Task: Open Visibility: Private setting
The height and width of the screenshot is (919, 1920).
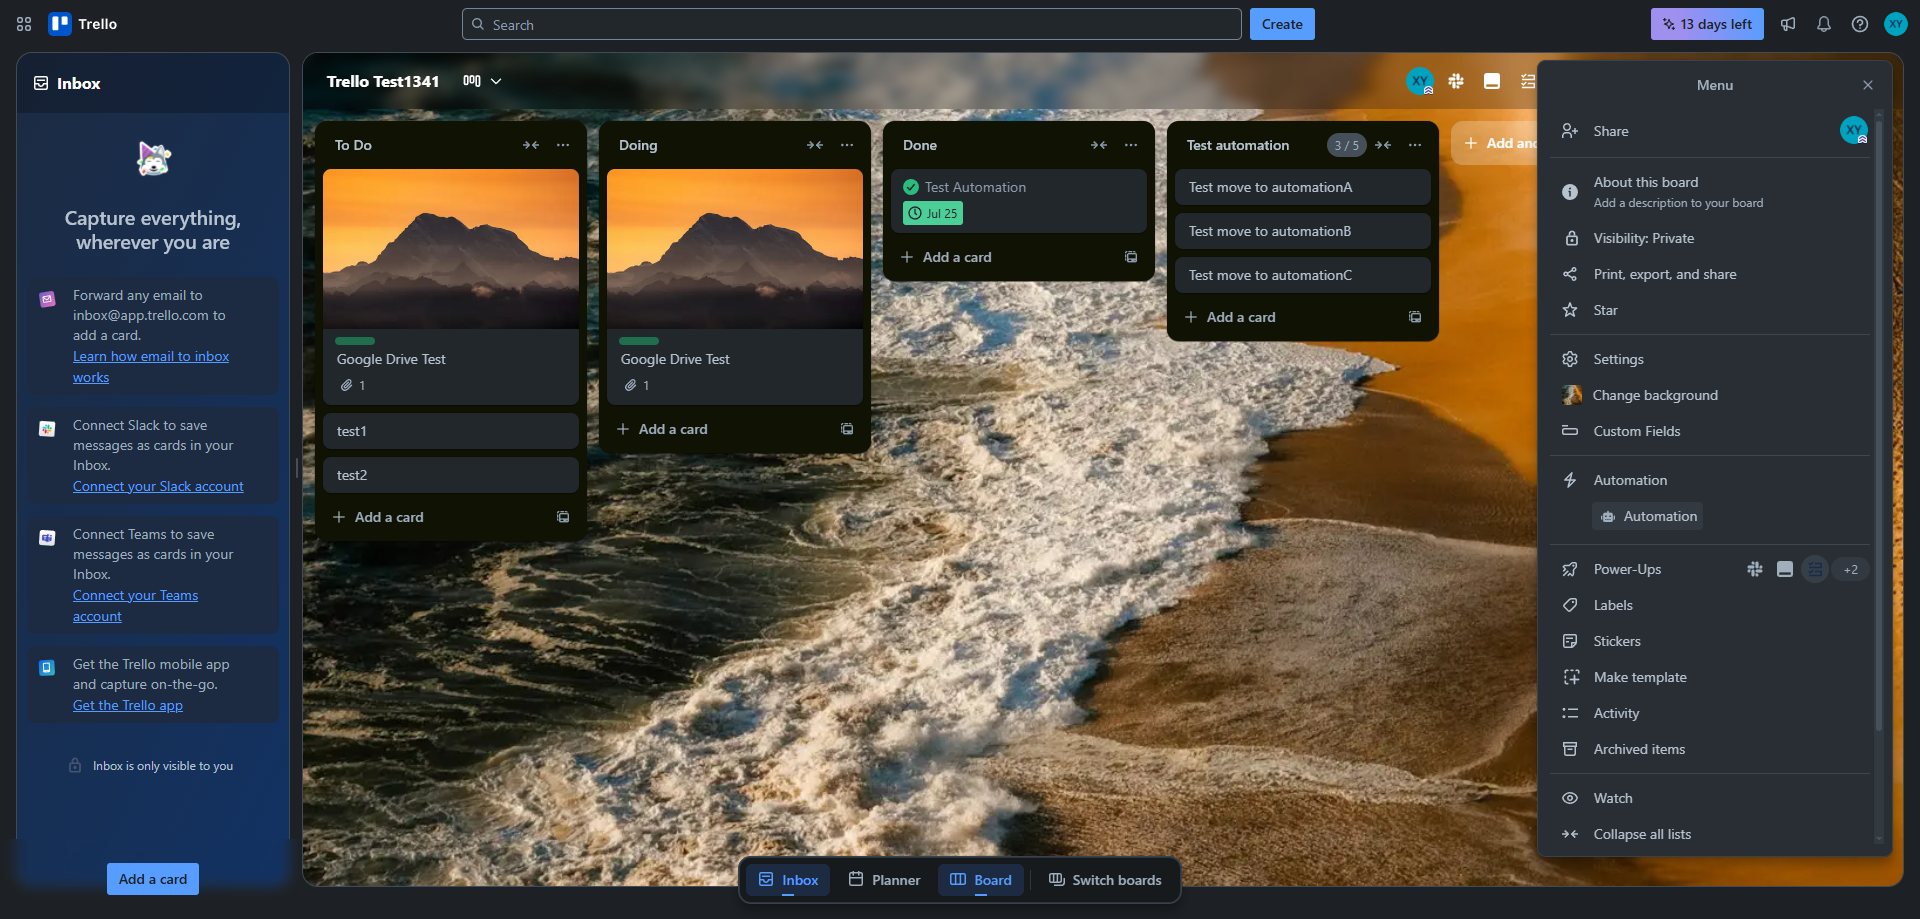Action: click(x=1709, y=238)
